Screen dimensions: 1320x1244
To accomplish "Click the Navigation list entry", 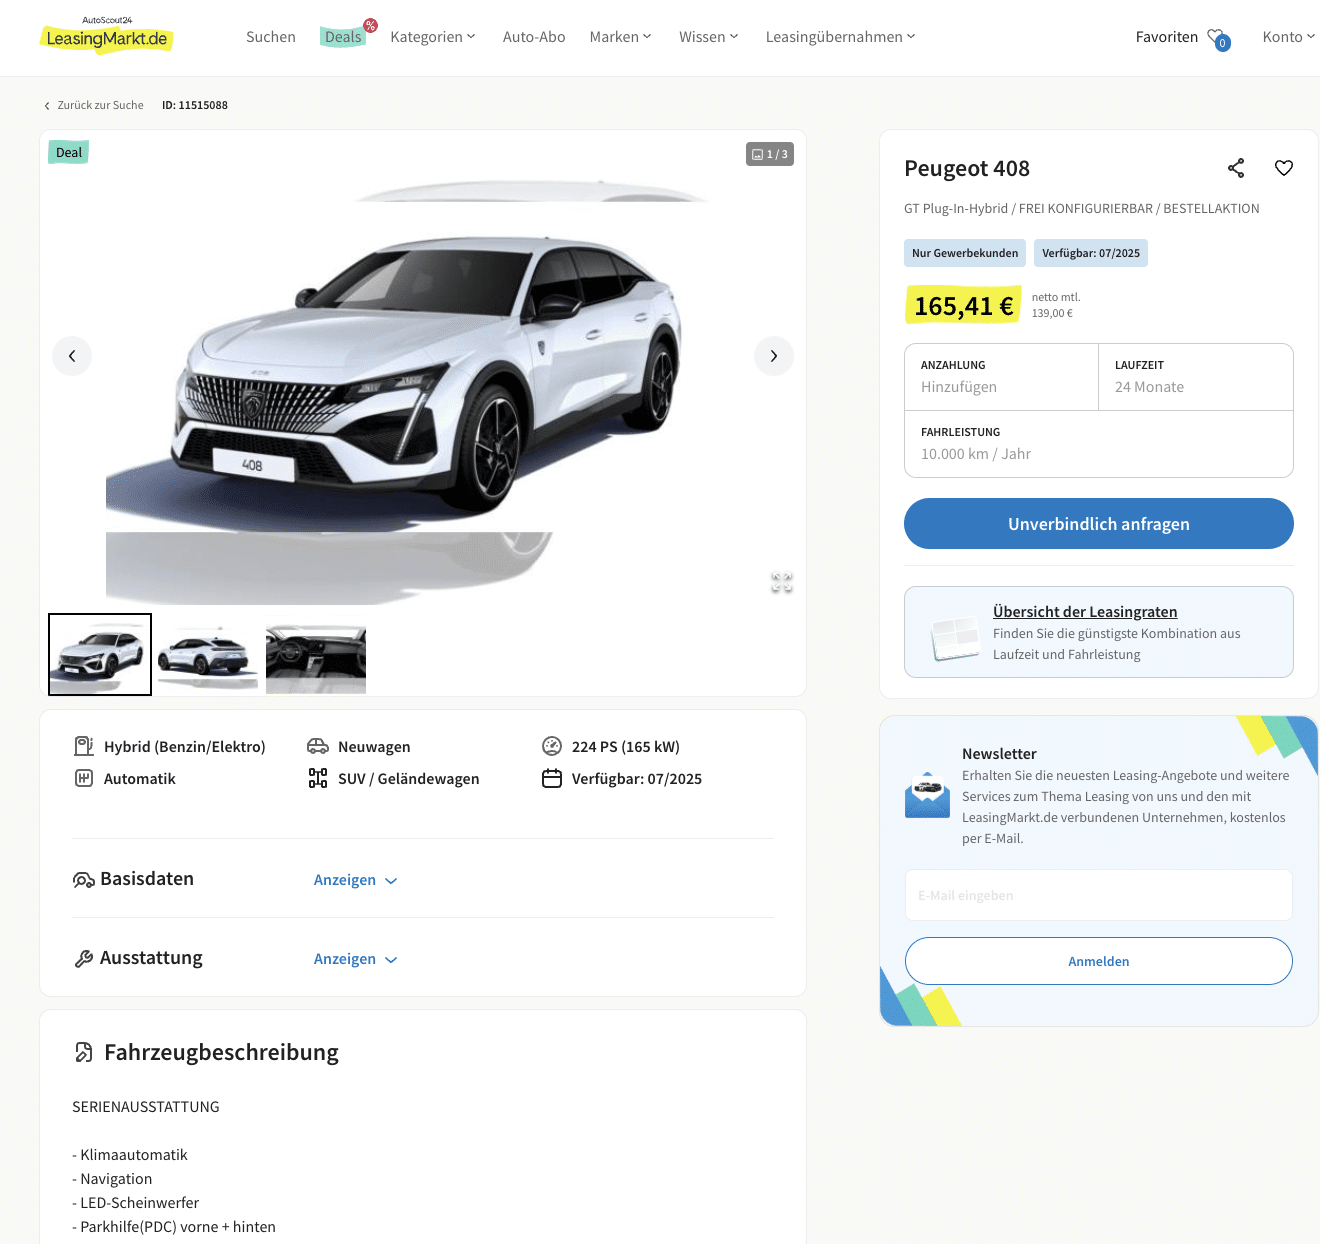I will [112, 1179].
